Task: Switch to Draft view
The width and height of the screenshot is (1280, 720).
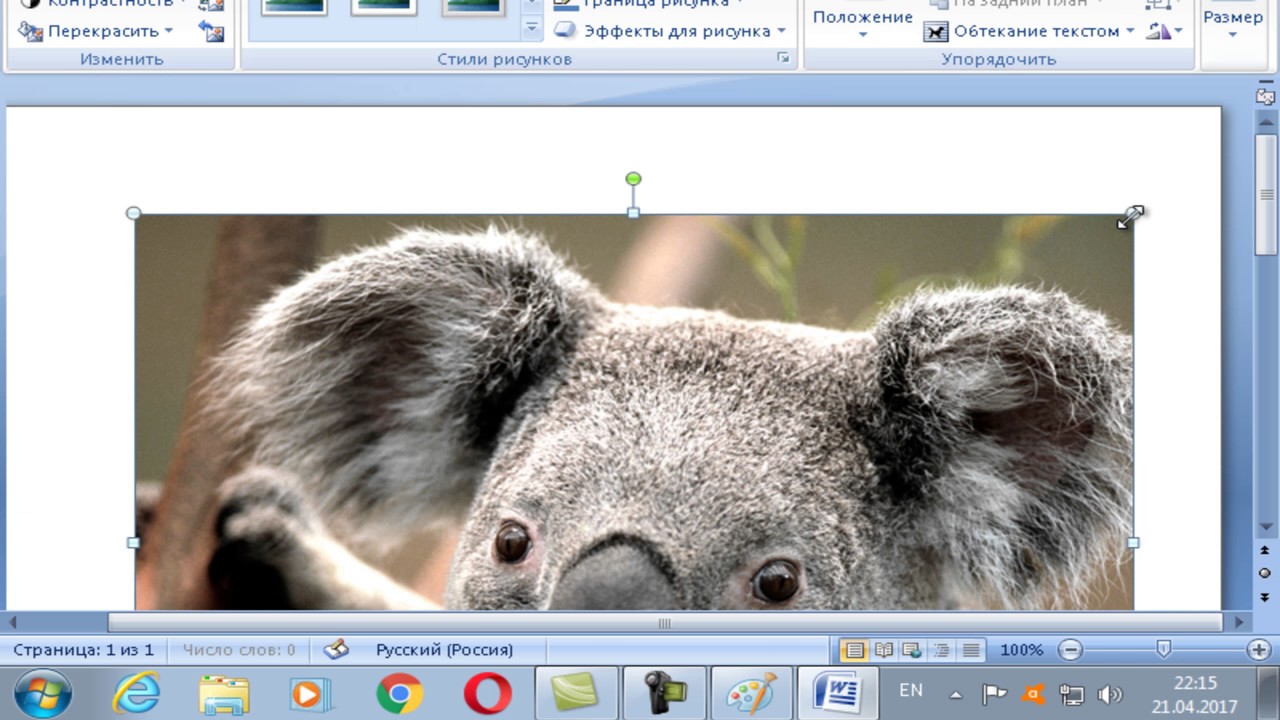Action: [x=971, y=650]
